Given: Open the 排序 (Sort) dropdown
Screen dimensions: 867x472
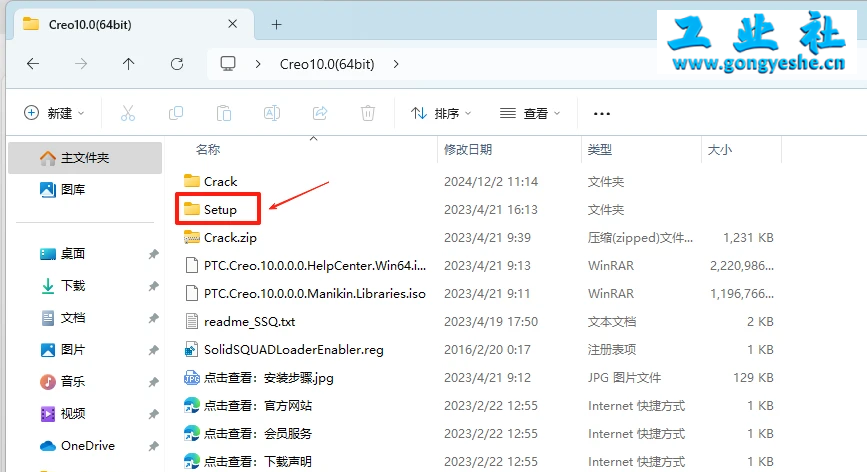Looking at the screenshot, I should point(441,113).
